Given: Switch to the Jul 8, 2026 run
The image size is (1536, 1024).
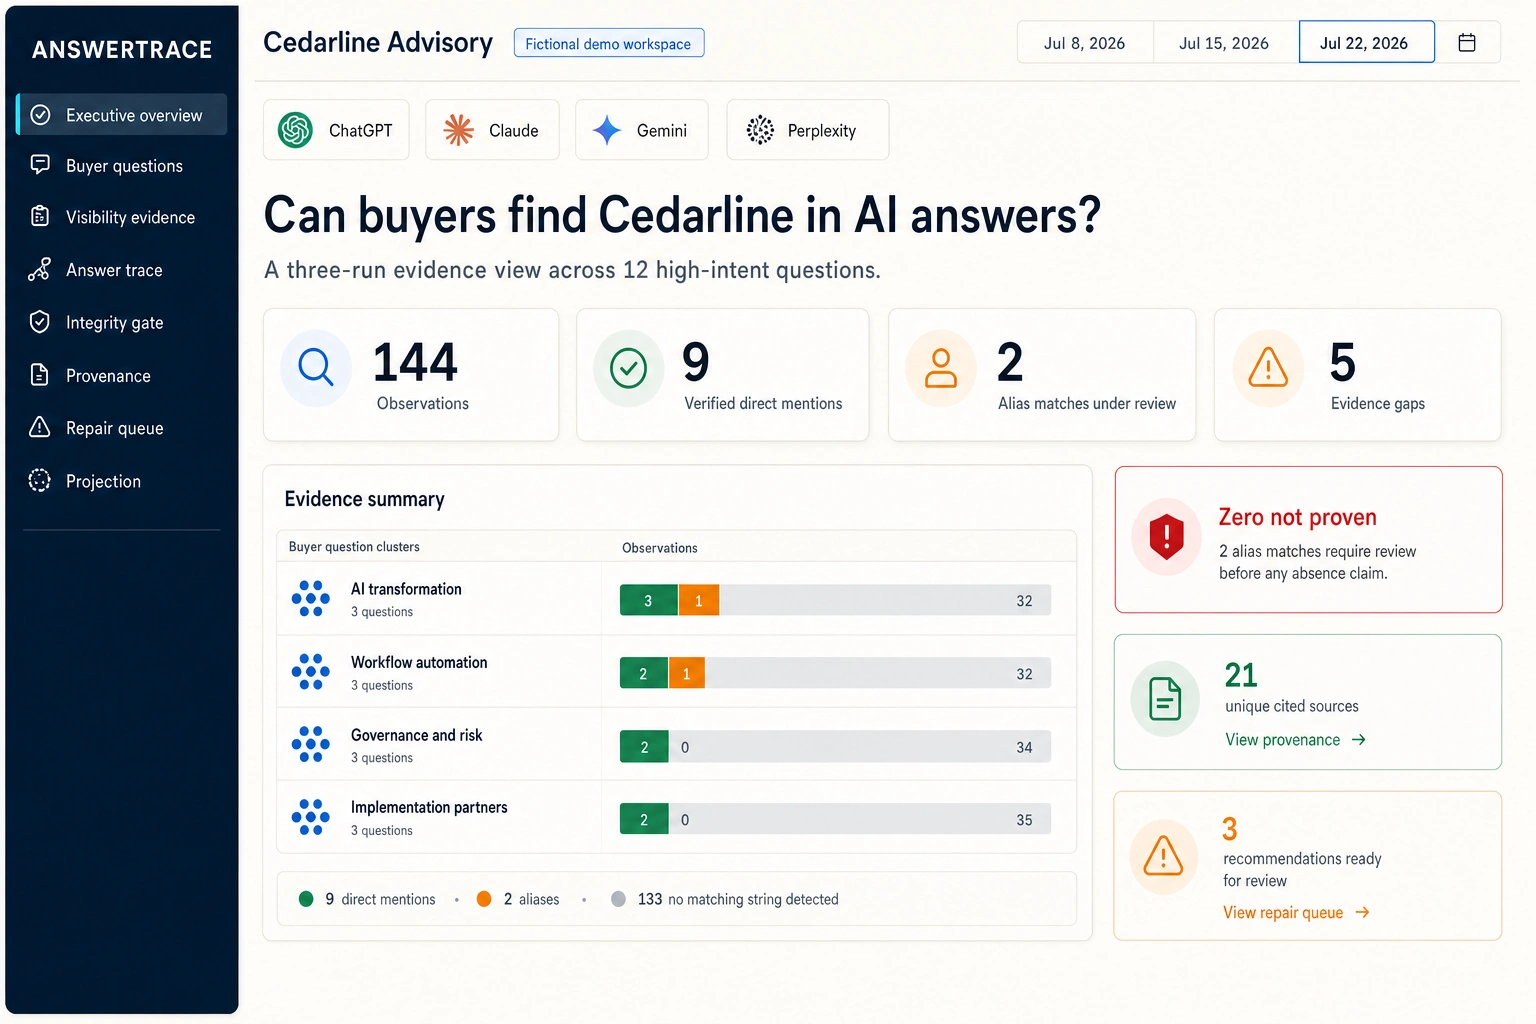Looking at the screenshot, I should pyautogui.click(x=1085, y=43).
